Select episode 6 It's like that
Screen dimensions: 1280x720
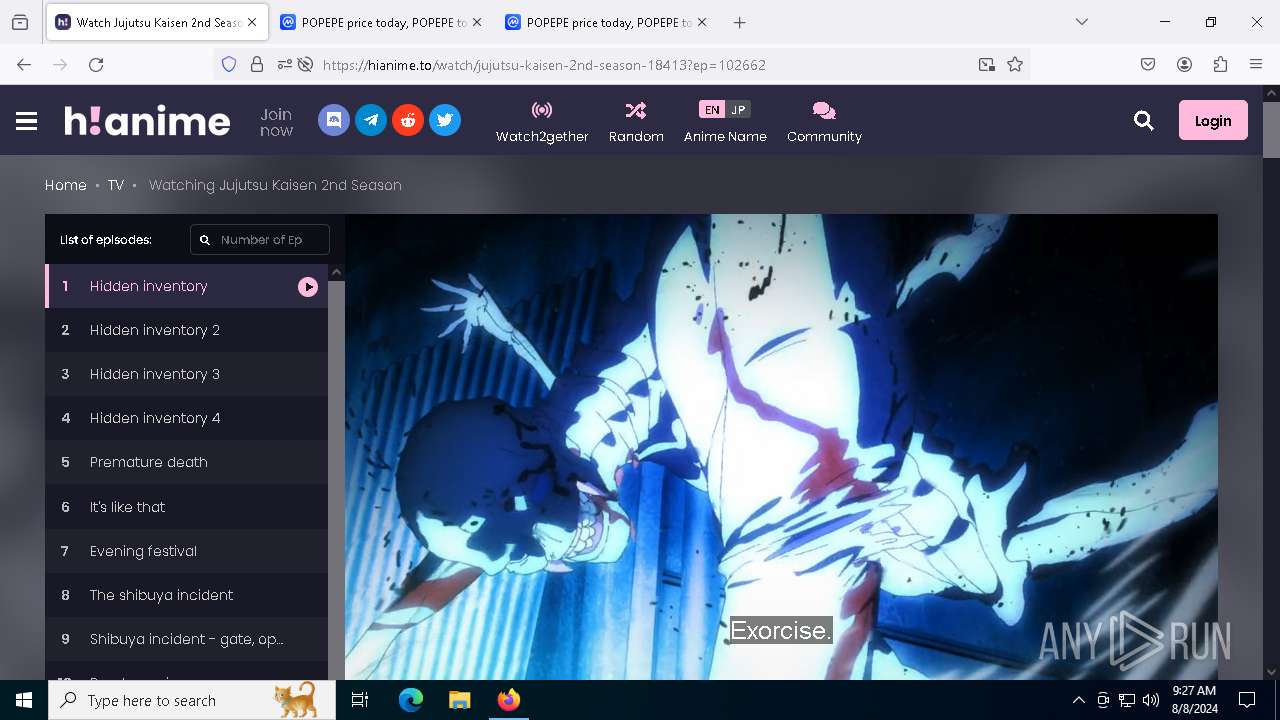tap(186, 507)
